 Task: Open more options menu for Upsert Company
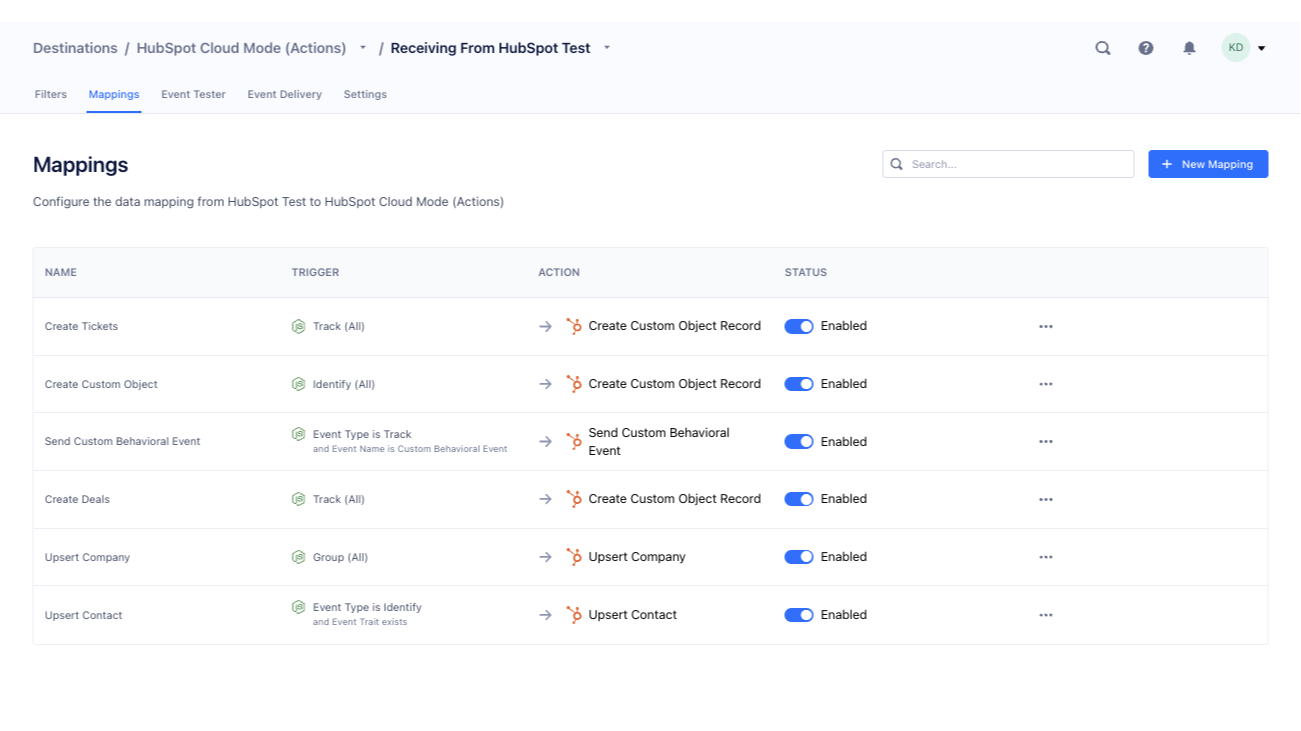pyautogui.click(x=1046, y=557)
